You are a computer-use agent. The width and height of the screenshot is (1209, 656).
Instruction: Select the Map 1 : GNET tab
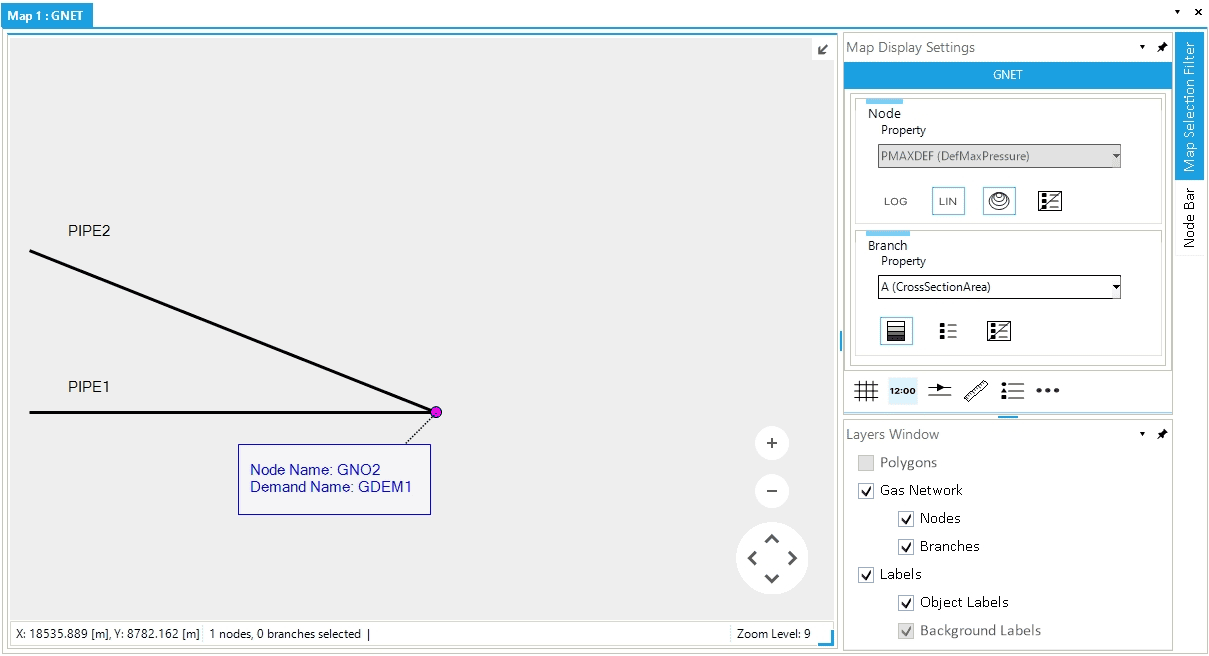[46, 15]
